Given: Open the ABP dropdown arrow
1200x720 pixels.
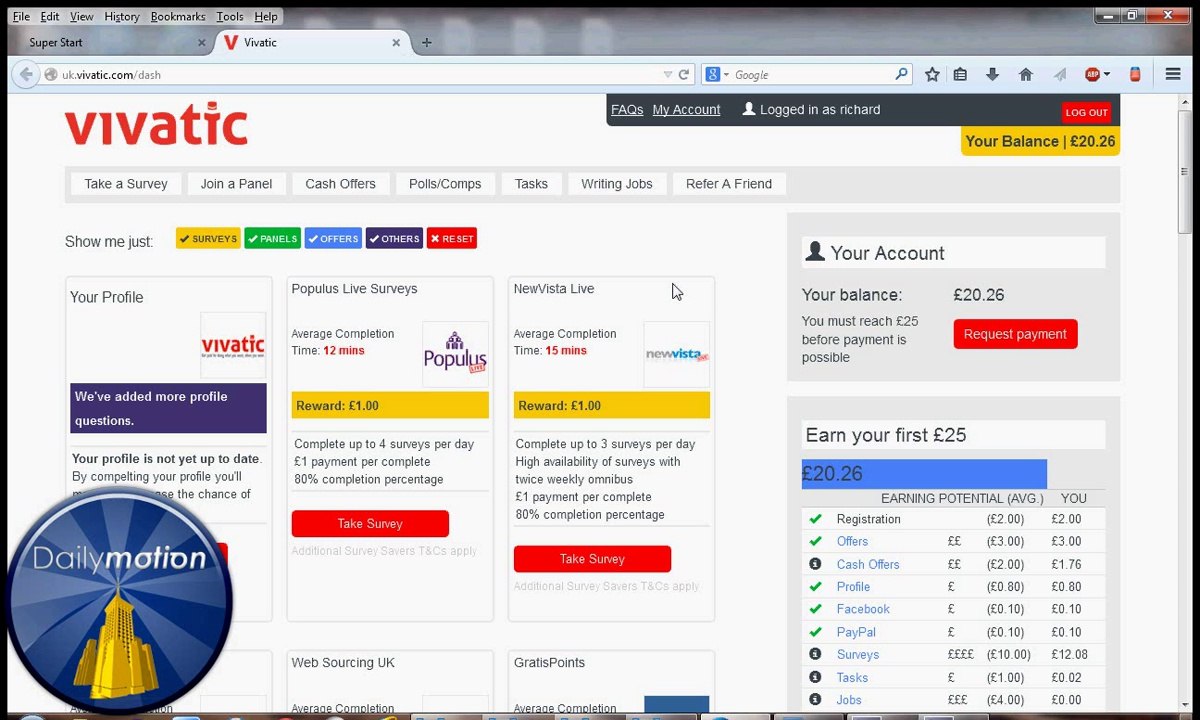Looking at the screenshot, I should [x=1107, y=75].
